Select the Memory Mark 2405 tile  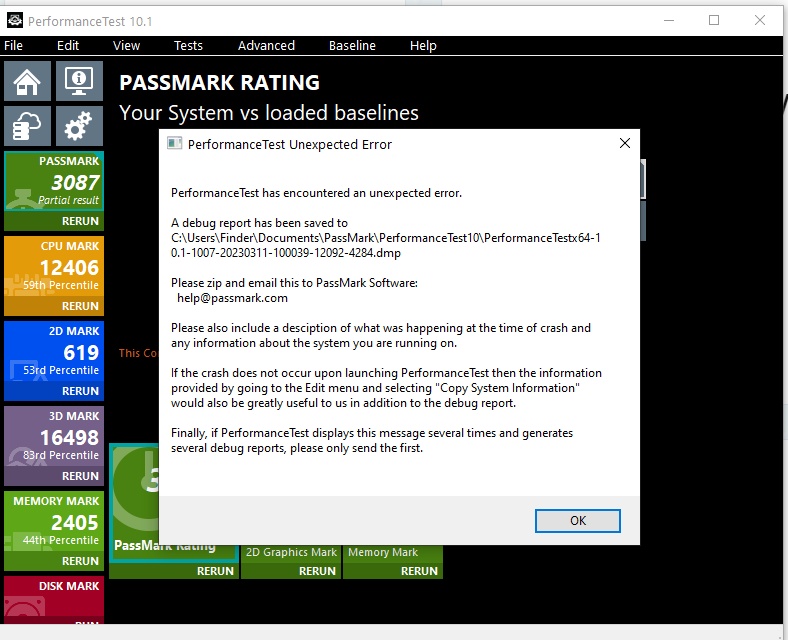coord(54,521)
